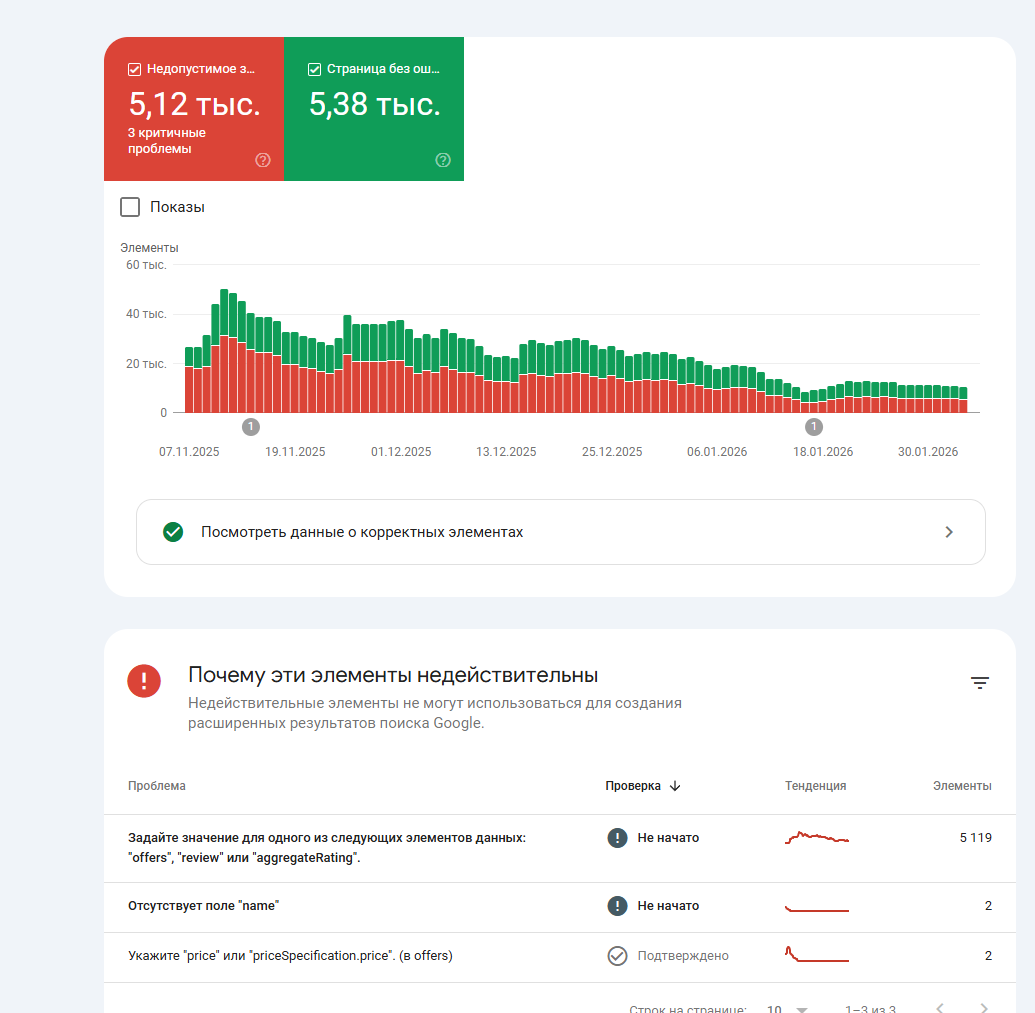Click green checkmark icon beside valid items link
The width and height of the screenshot is (1035, 1013).
tap(173, 532)
